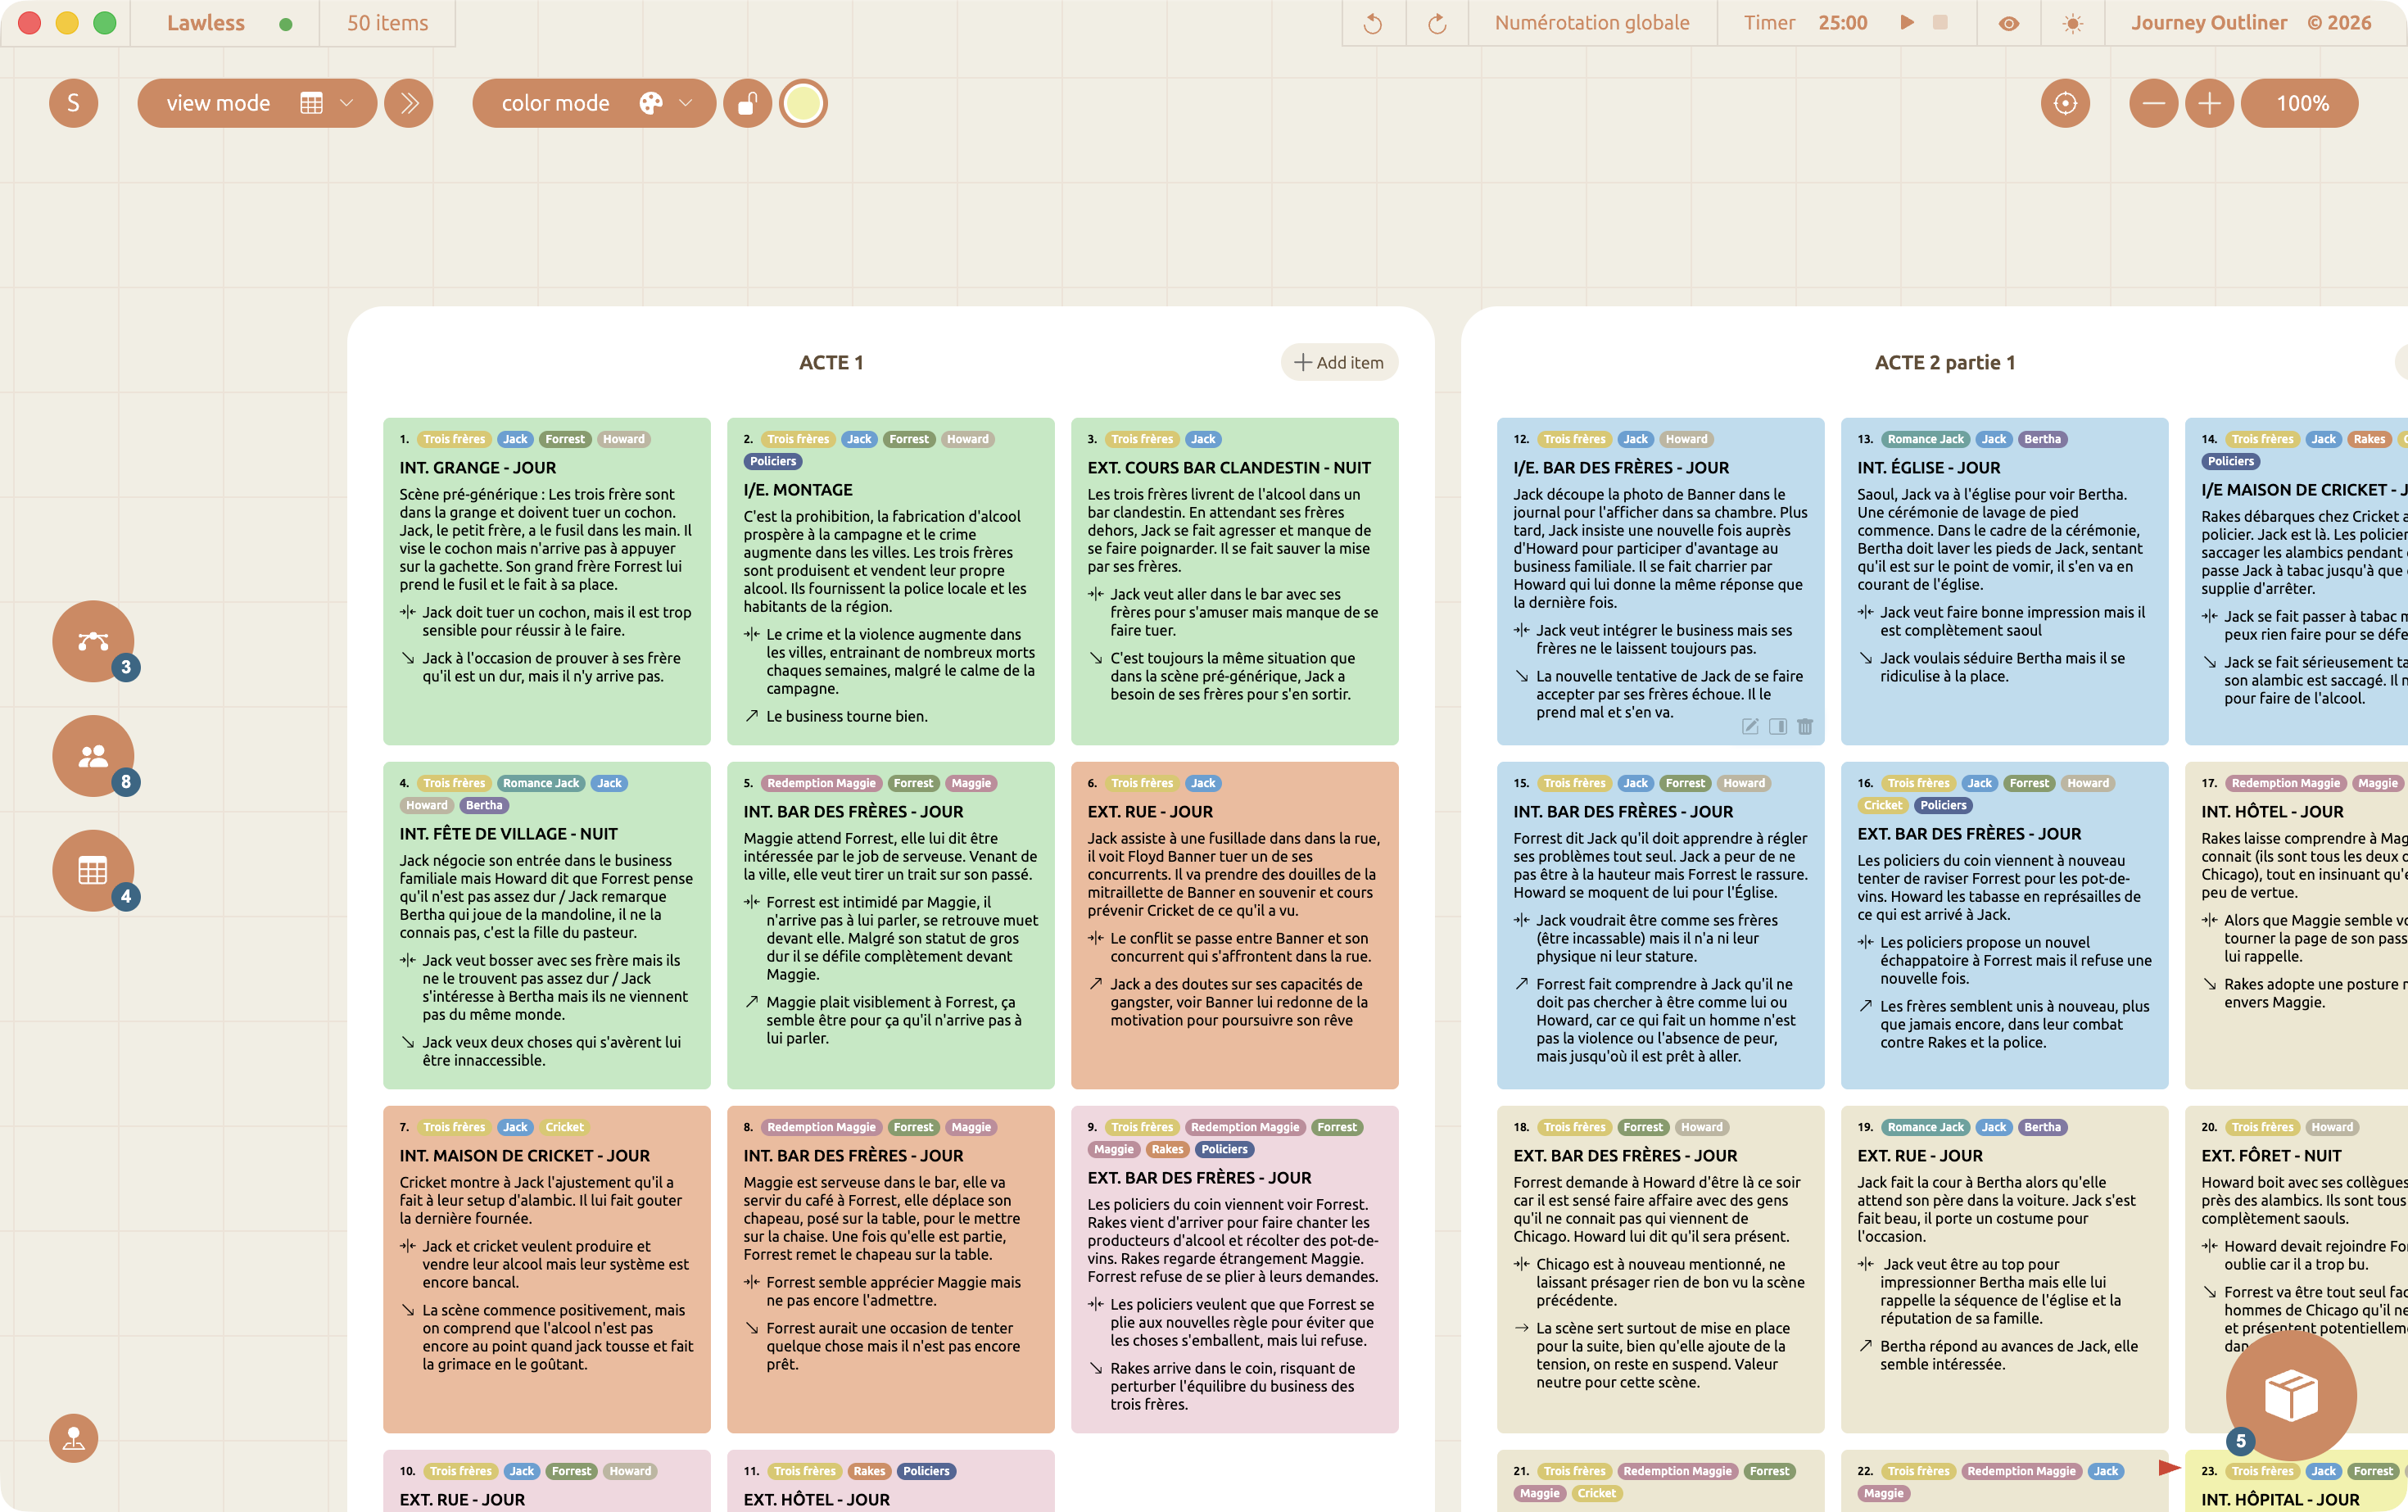
Task: Toggle light/dark theme sun icon
Action: point(2073,23)
